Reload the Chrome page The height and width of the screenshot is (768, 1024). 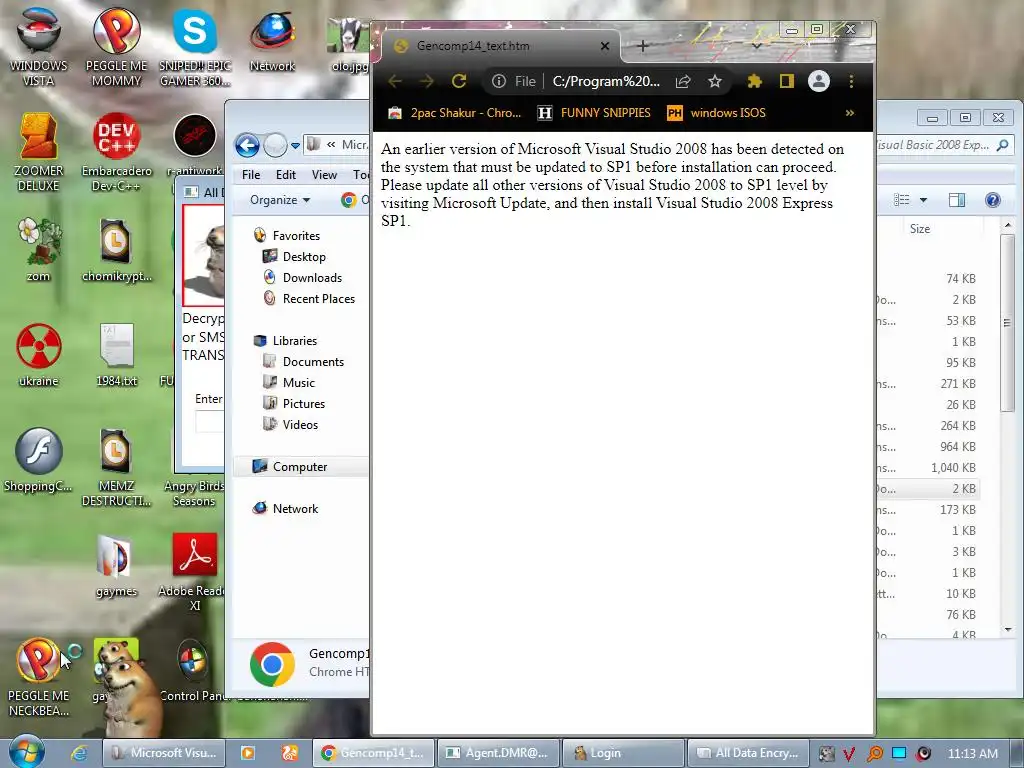click(459, 81)
